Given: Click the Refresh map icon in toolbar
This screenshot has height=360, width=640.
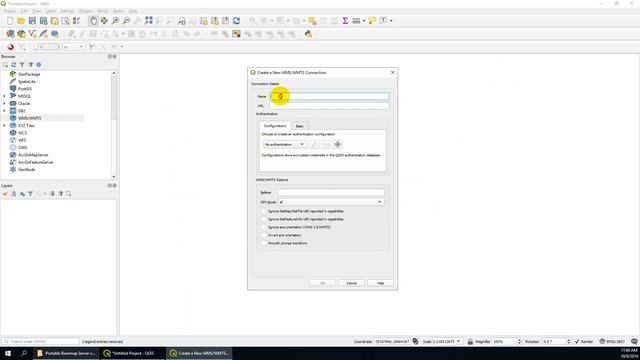Looking at the screenshot, I should coord(236,21).
